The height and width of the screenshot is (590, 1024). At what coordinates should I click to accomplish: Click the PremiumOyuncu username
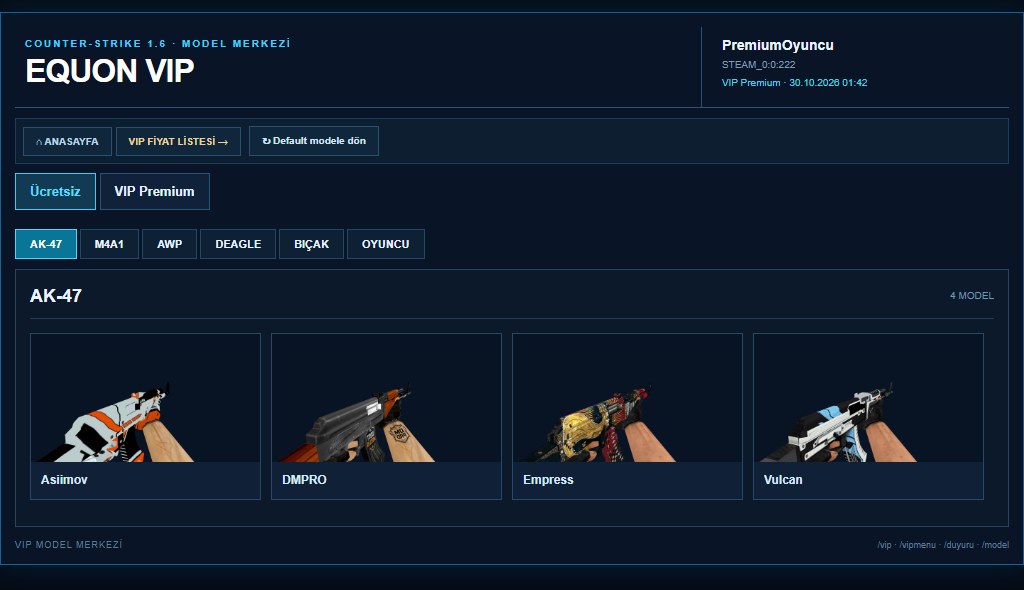pyautogui.click(x=777, y=45)
